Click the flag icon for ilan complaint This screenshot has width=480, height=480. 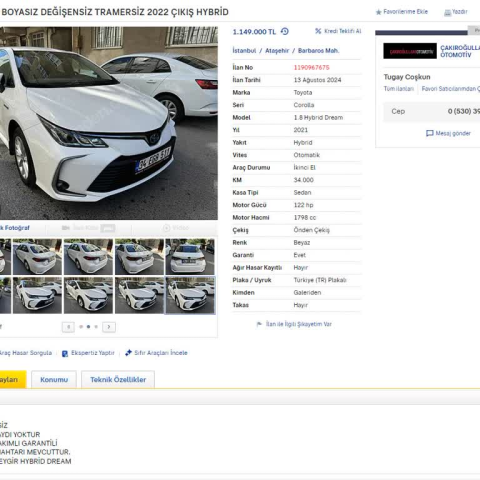(x=259, y=324)
